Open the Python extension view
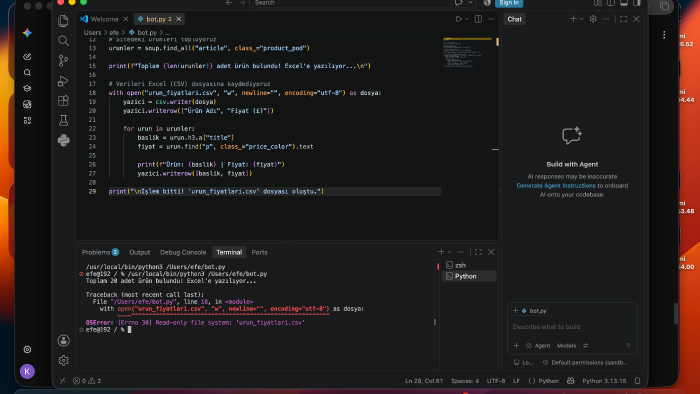Viewport: 700px width, 394px height. (x=63, y=140)
